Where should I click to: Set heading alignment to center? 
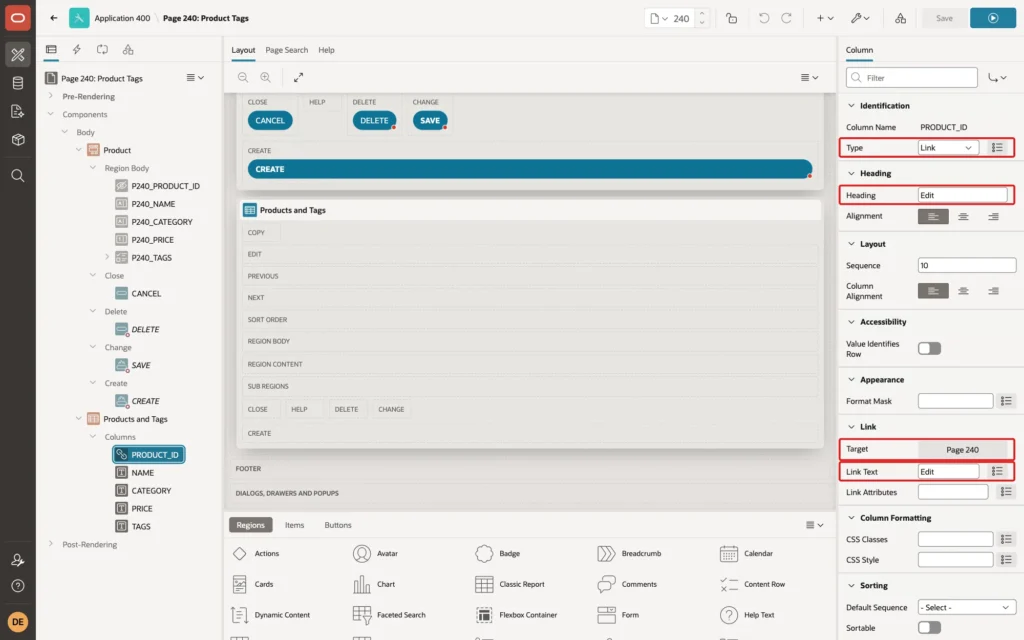coord(963,216)
